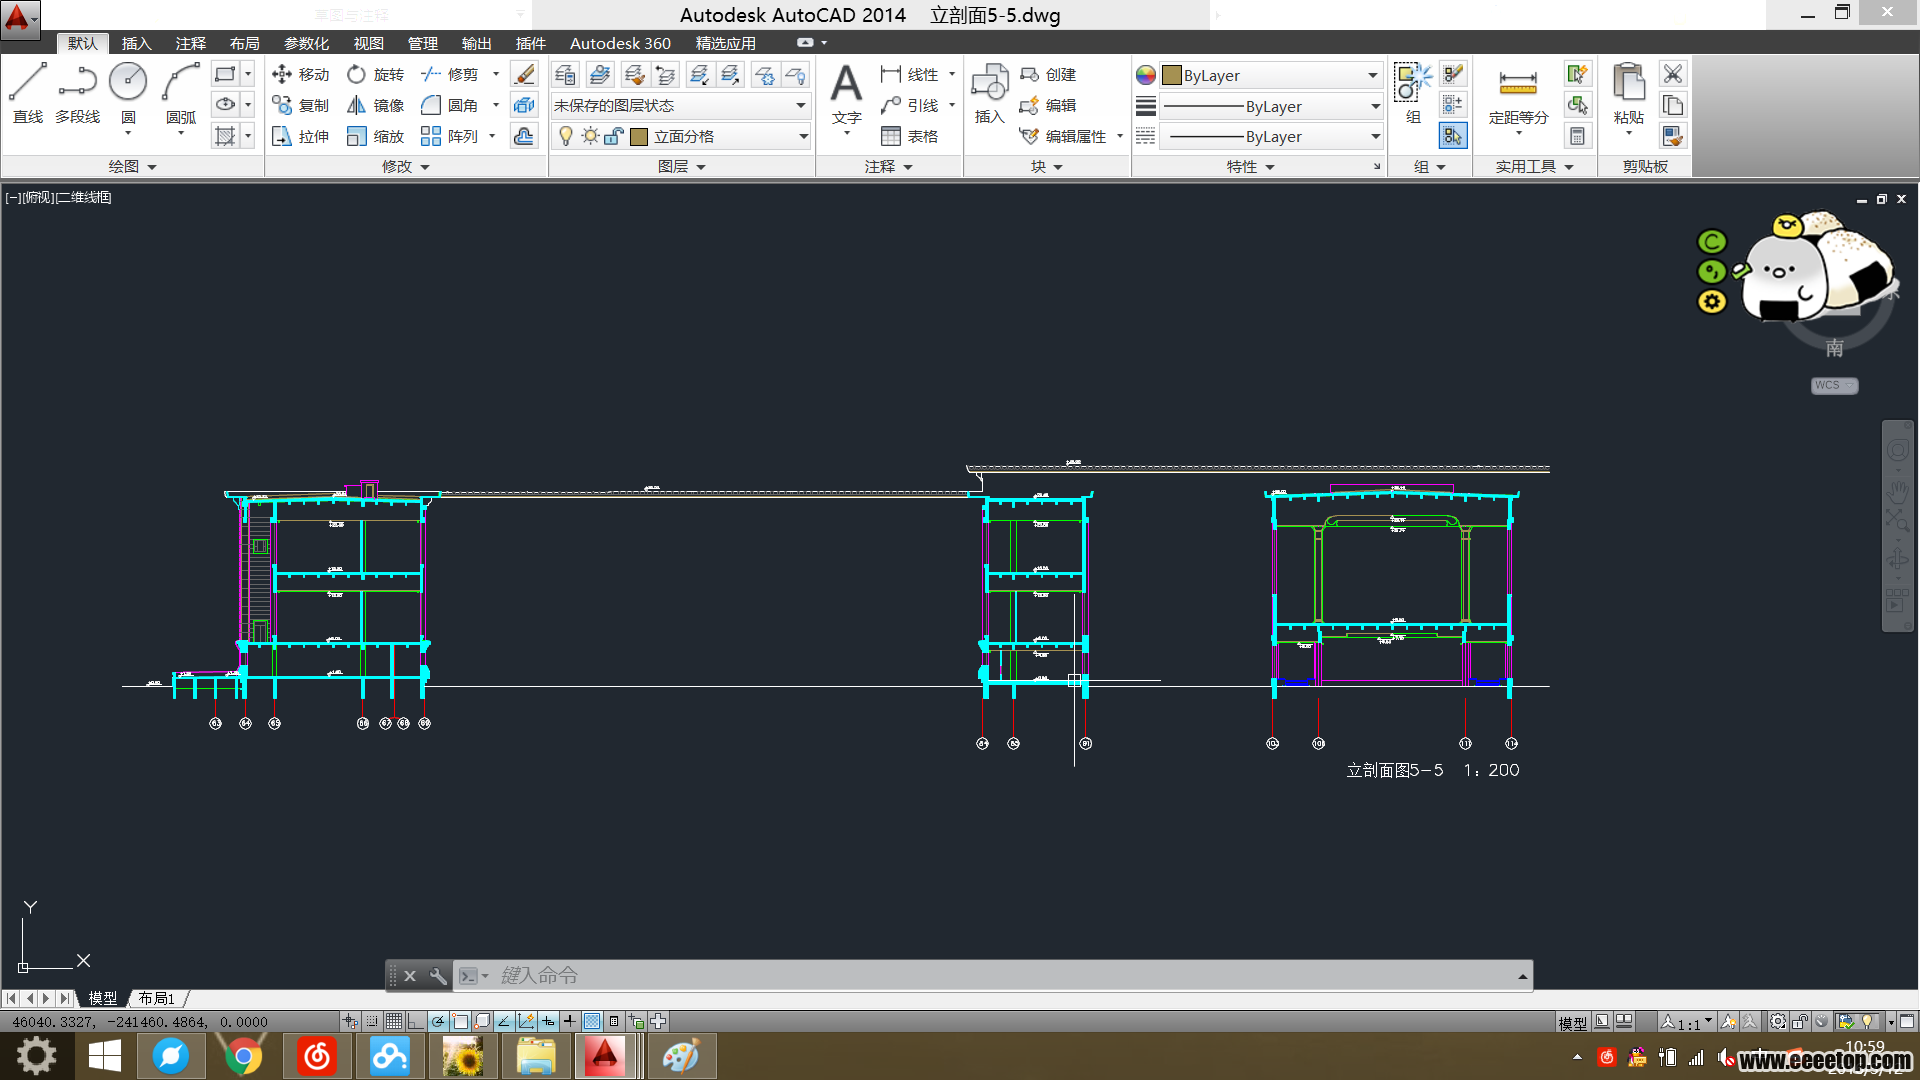Expand the 特性 panel
Viewport: 1920px width, 1080px height.
point(1250,167)
